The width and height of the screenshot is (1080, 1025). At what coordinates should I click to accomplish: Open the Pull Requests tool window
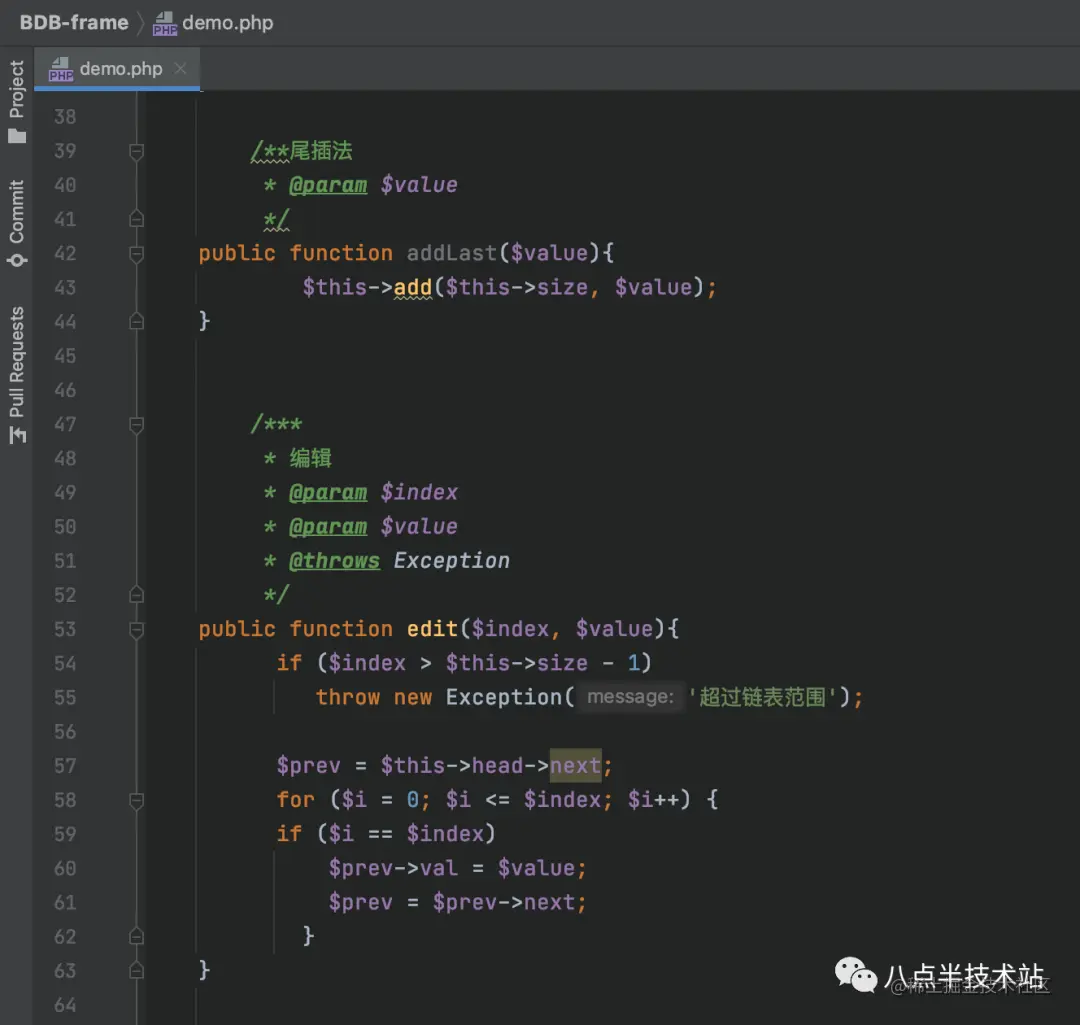pos(17,375)
